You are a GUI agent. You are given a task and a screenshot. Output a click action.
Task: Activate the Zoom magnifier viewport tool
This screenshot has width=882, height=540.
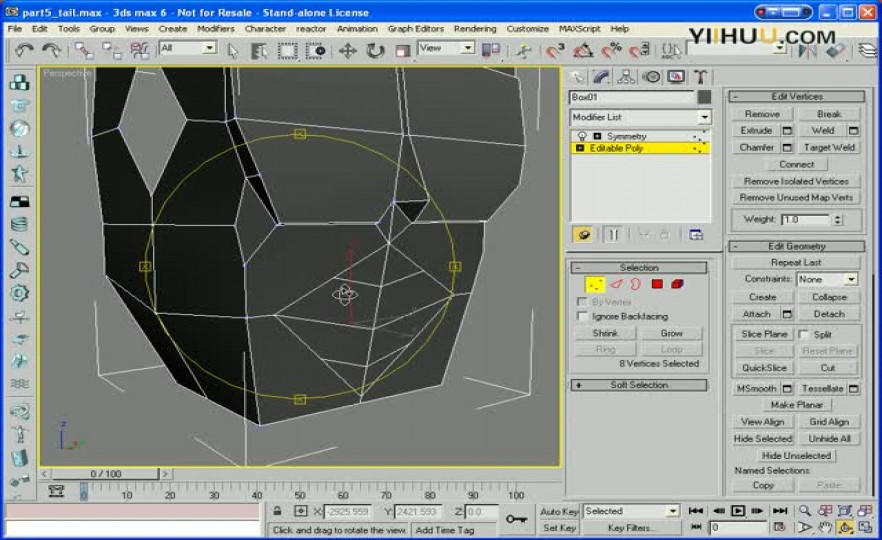pyautogui.click(x=805, y=511)
